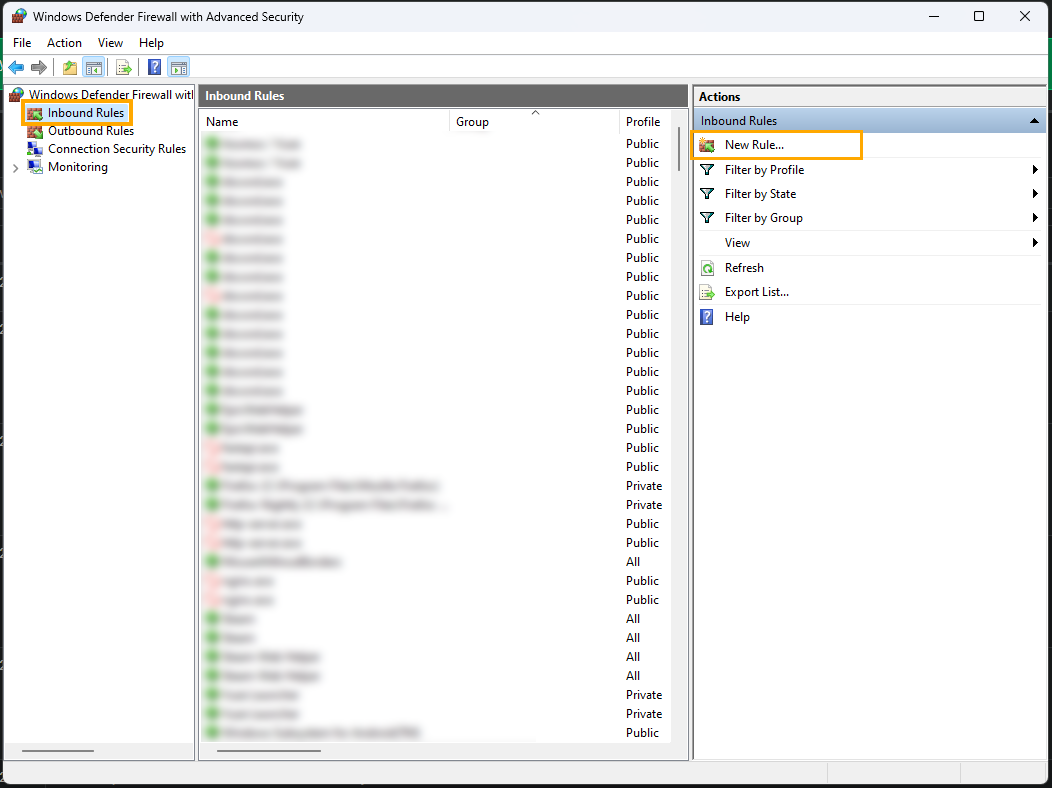The image size is (1052, 788).
Task: Open the Filter by Profile submenu arrow
Action: (1035, 170)
